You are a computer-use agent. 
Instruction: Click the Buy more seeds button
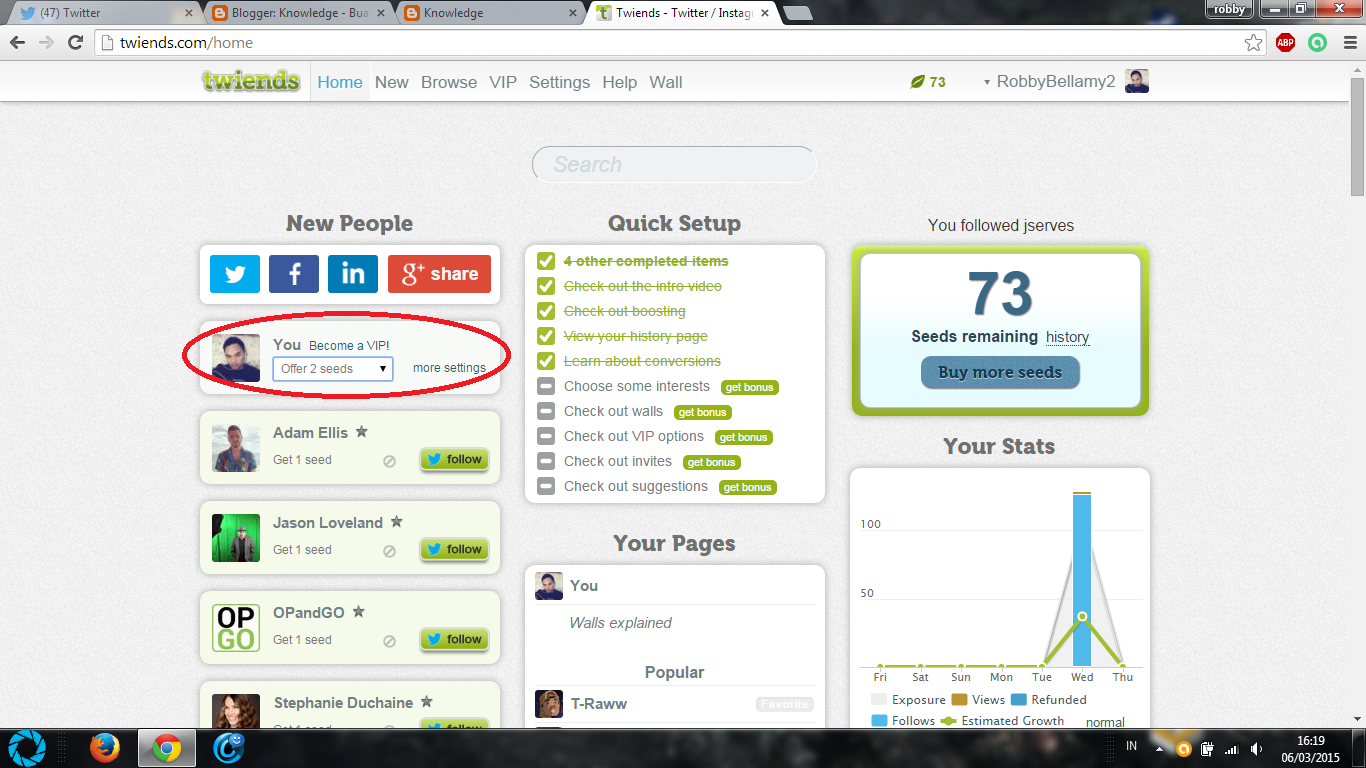click(x=1000, y=372)
